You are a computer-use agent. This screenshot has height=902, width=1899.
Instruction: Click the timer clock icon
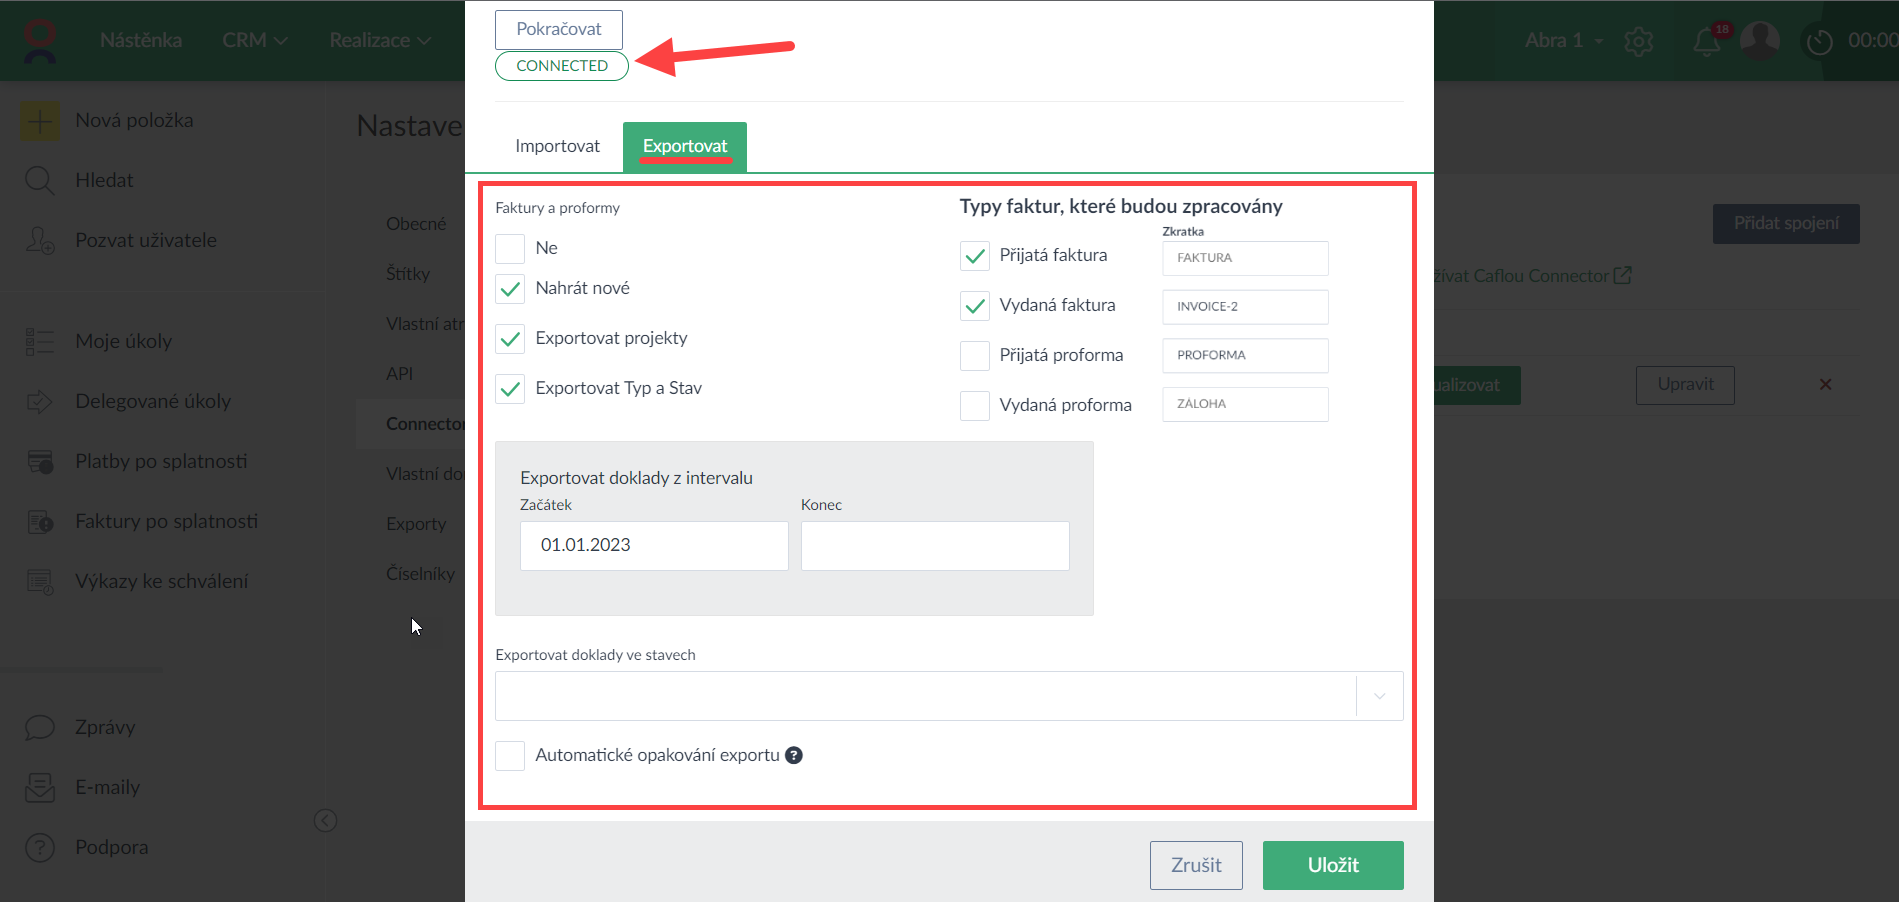coord(1819,42)
